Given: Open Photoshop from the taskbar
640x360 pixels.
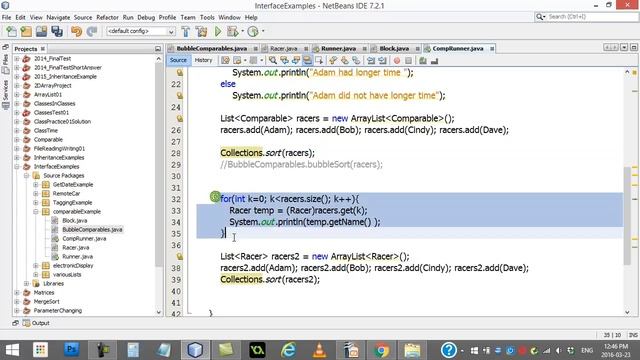Looking at the screenshot, I should pos(71,350).
